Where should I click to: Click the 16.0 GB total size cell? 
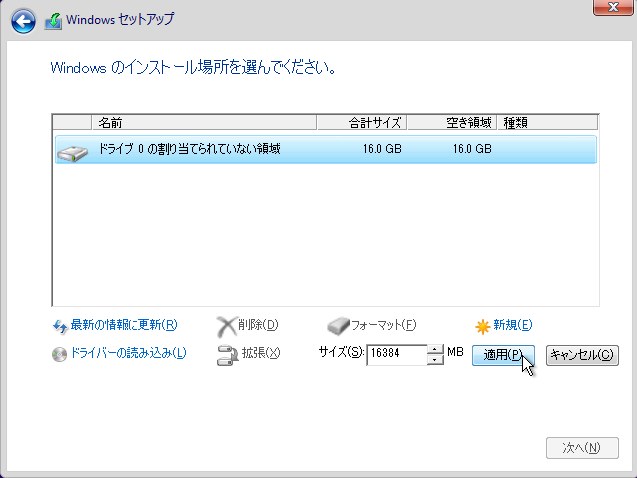pos(382,149)
